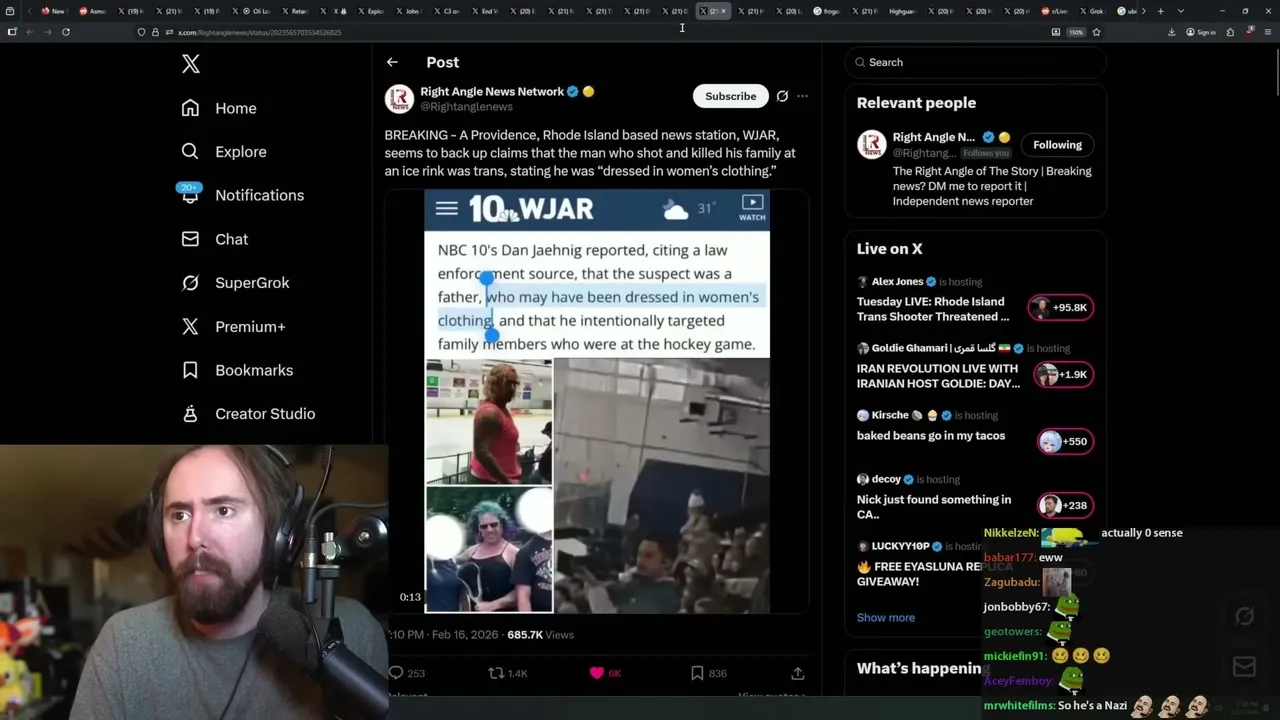
Task: Click browser Sign in button
Action: 1201,32
